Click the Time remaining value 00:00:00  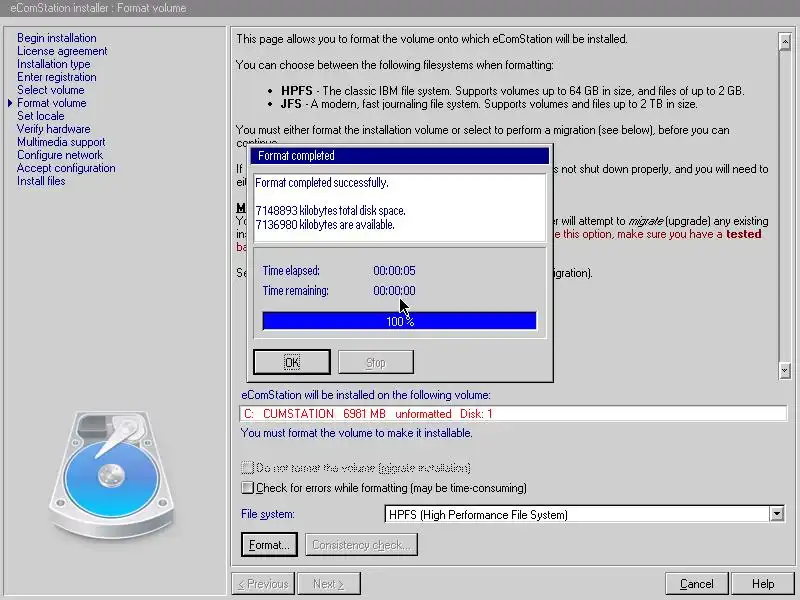[394, 291]
